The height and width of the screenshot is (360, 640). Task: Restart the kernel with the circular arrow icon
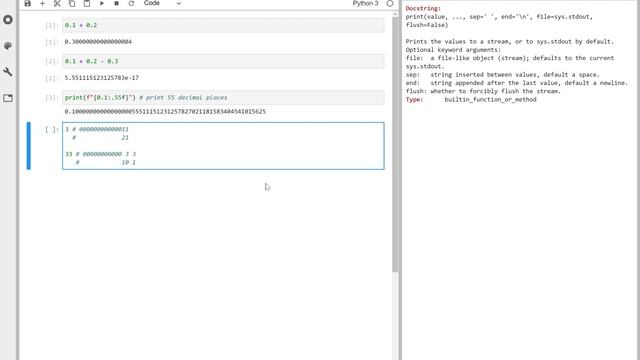(131, 3)
